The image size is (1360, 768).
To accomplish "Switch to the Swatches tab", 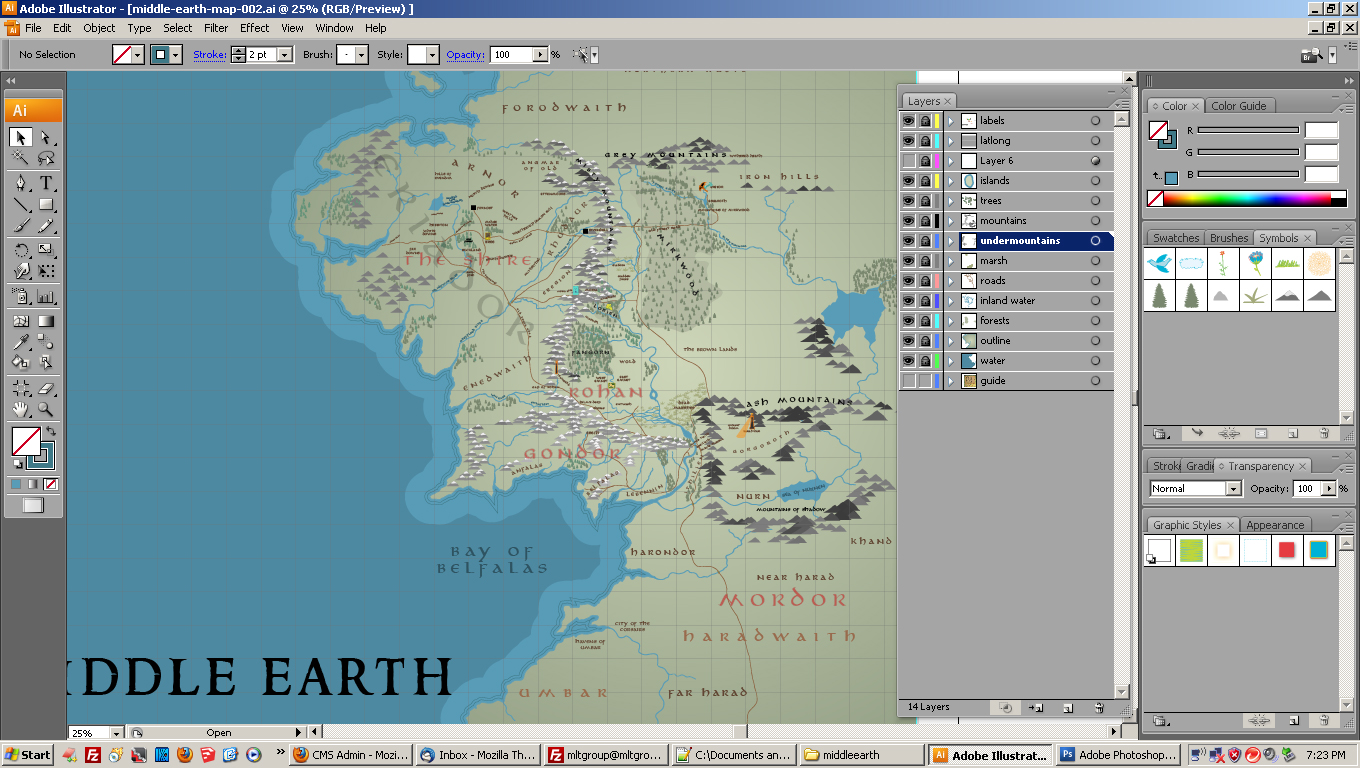I will 1176,238.
